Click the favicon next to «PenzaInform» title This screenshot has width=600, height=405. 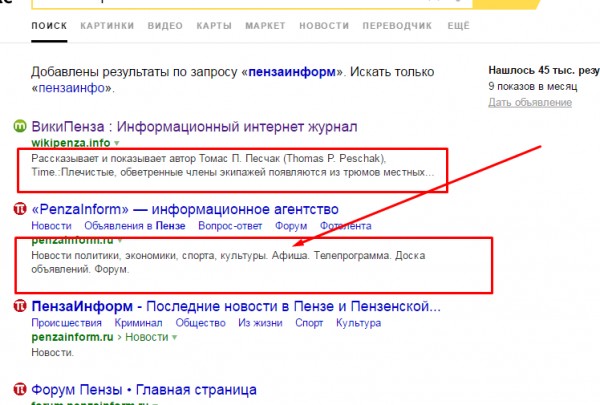coord(20,209)
